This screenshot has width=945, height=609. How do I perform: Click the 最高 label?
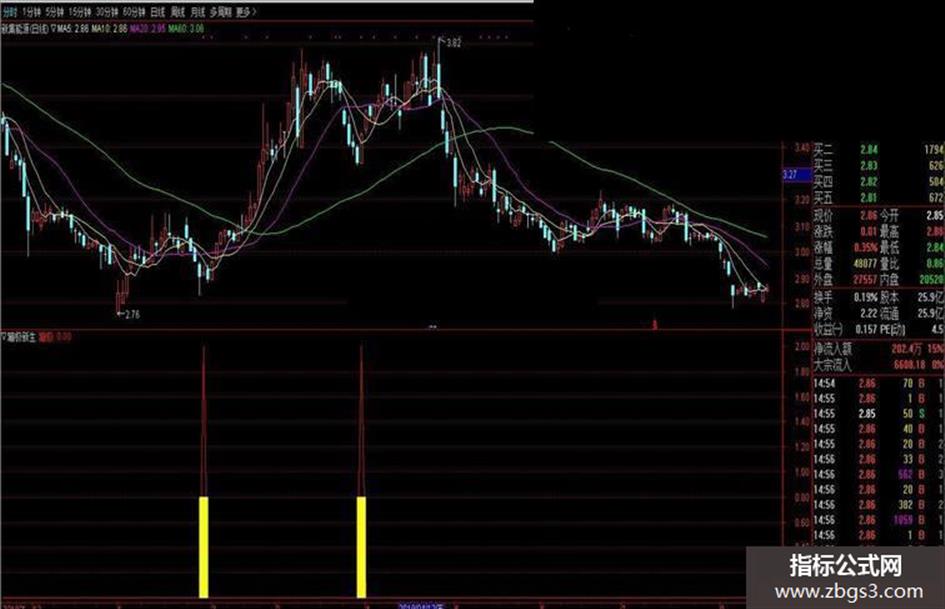[889, 232]
